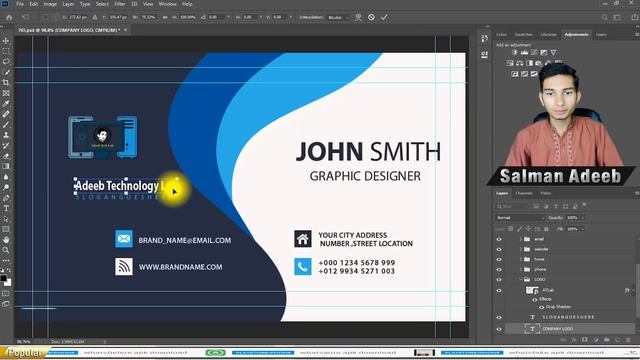
Task: Select the Pen tool
Action: [6, 198]
